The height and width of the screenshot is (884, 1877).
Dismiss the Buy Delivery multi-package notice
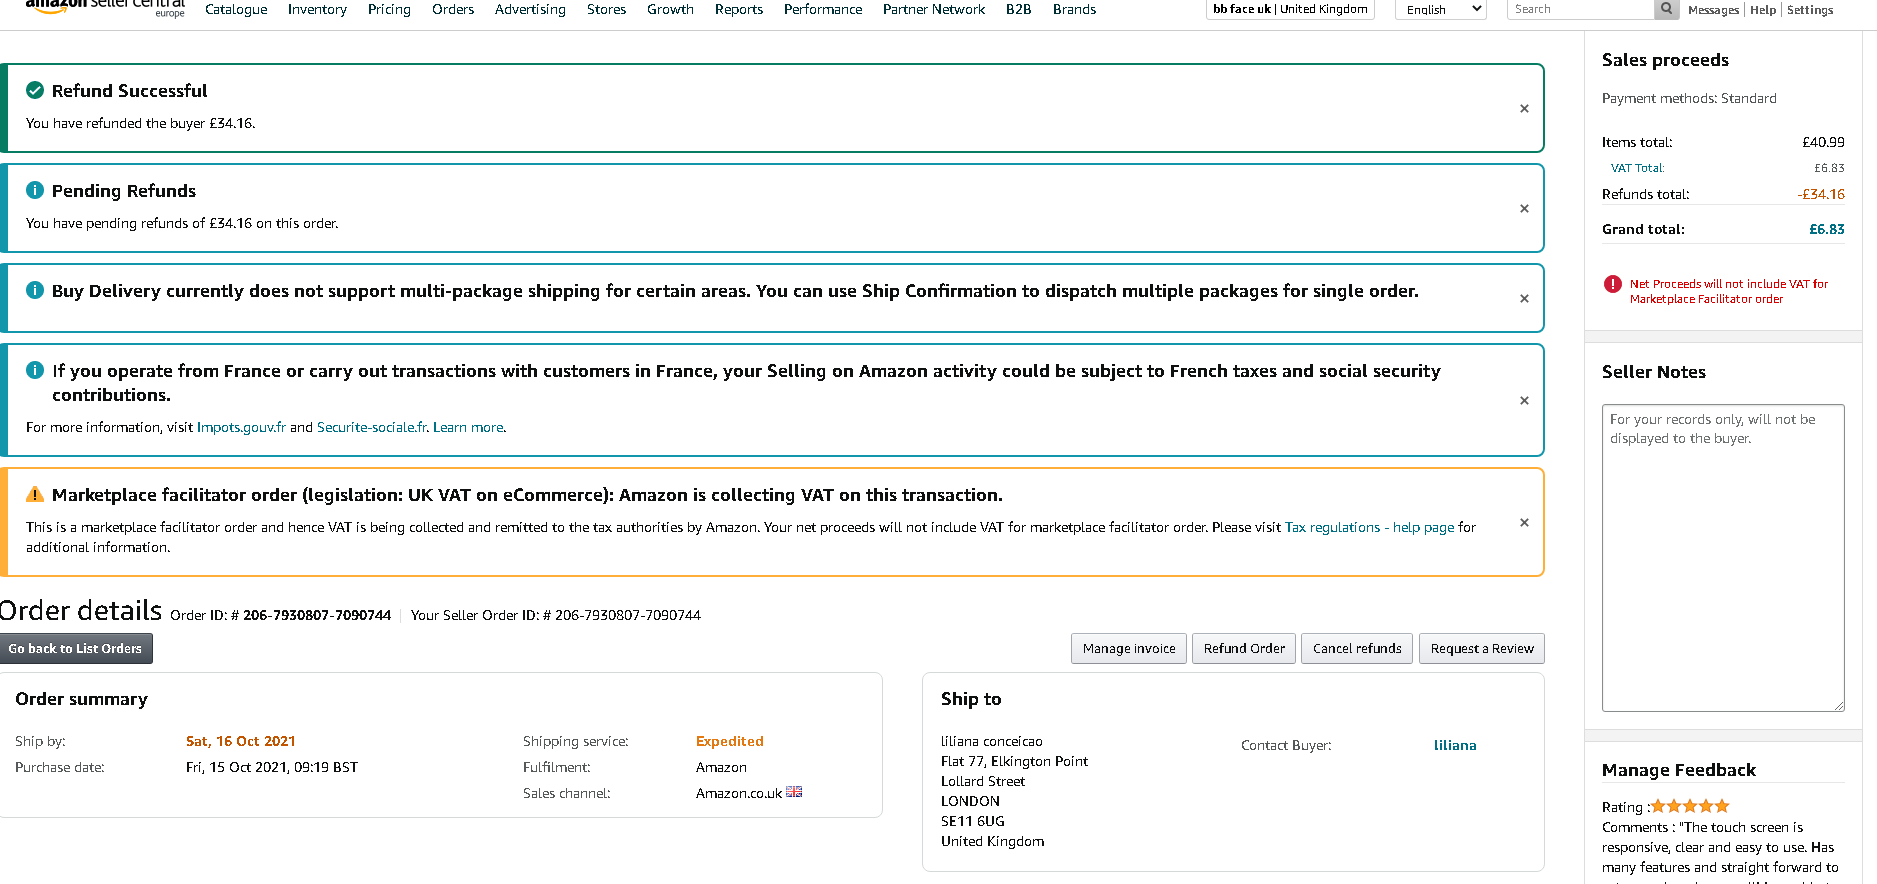pyautogui.click(x=1524, y=299)
